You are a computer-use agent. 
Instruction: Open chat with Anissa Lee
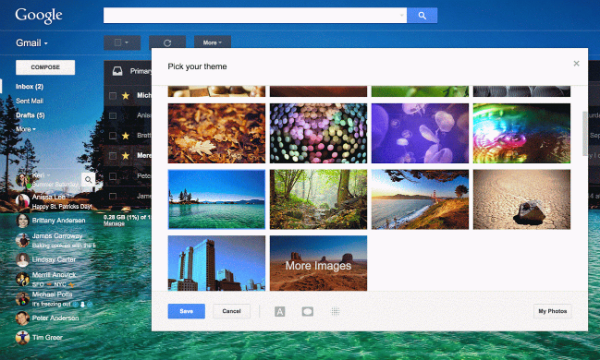coord(55,201)
